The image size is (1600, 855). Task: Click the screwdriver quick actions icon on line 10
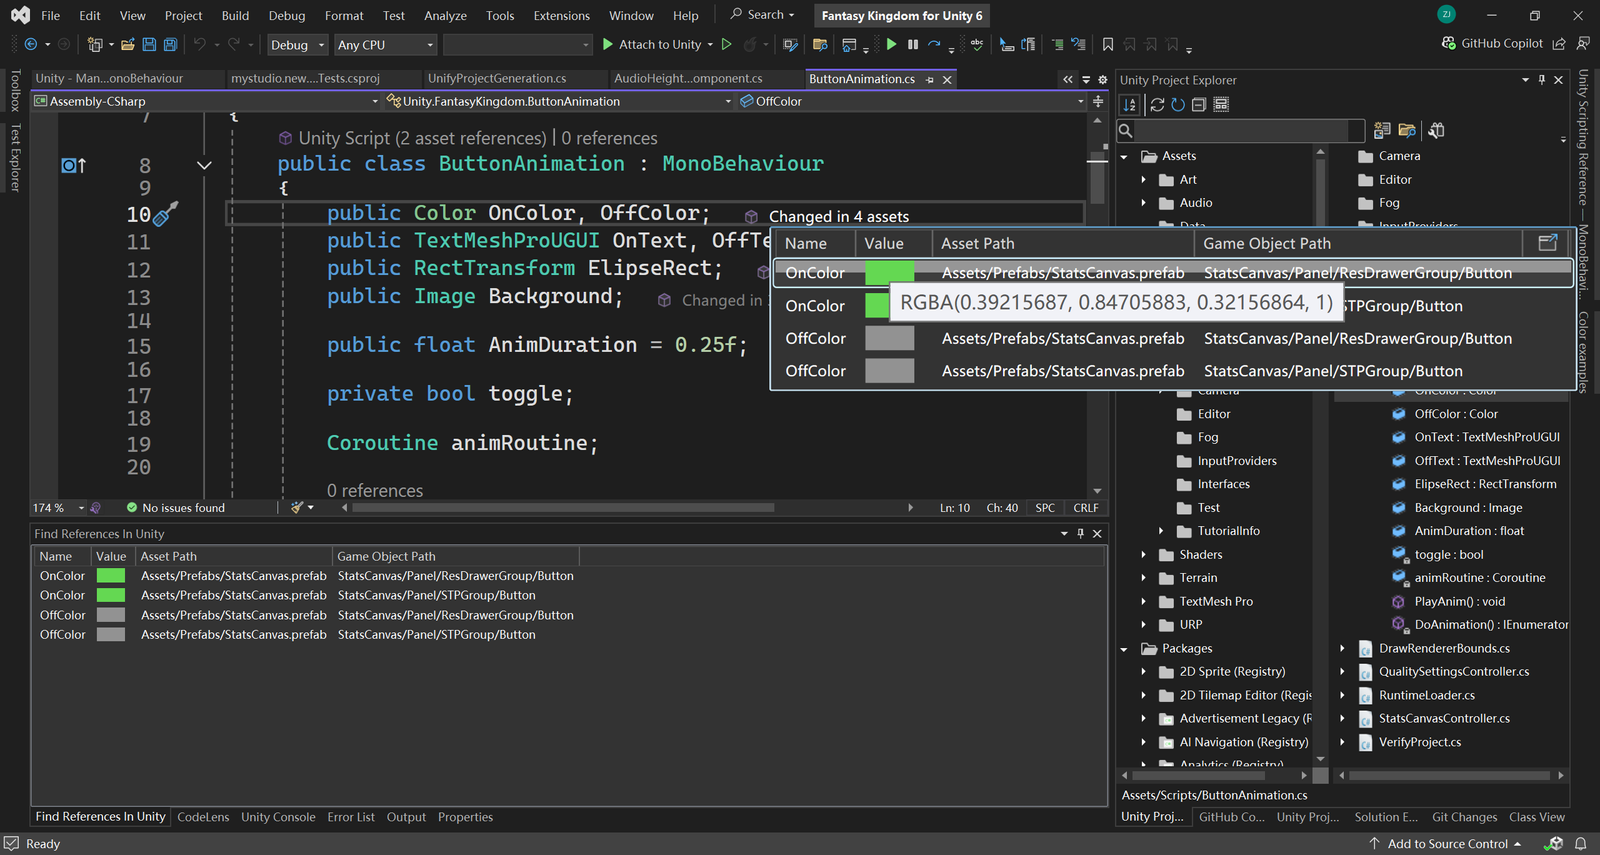(165, 213)
